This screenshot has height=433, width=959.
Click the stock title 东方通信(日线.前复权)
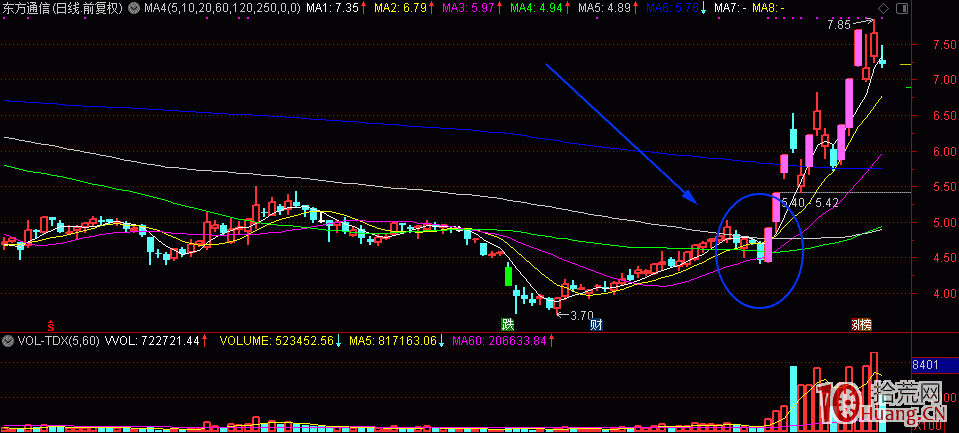pos(63,9)
